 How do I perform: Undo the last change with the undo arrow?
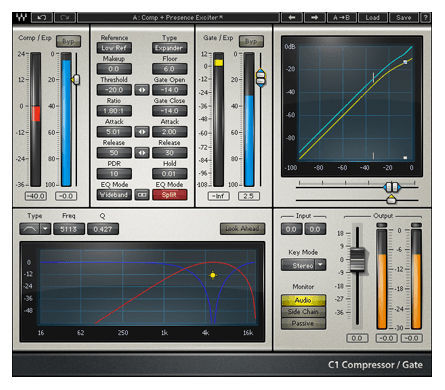(x=42, y=17)
